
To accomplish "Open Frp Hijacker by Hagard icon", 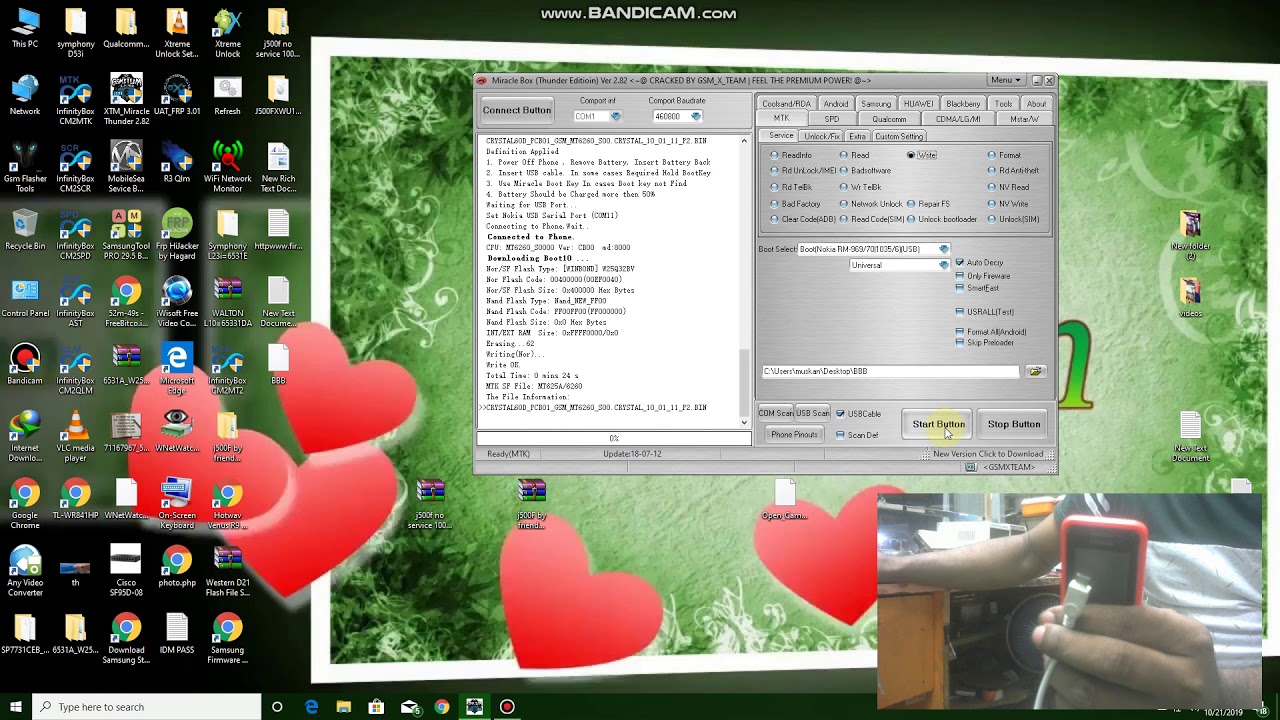I will click(177, 234).
